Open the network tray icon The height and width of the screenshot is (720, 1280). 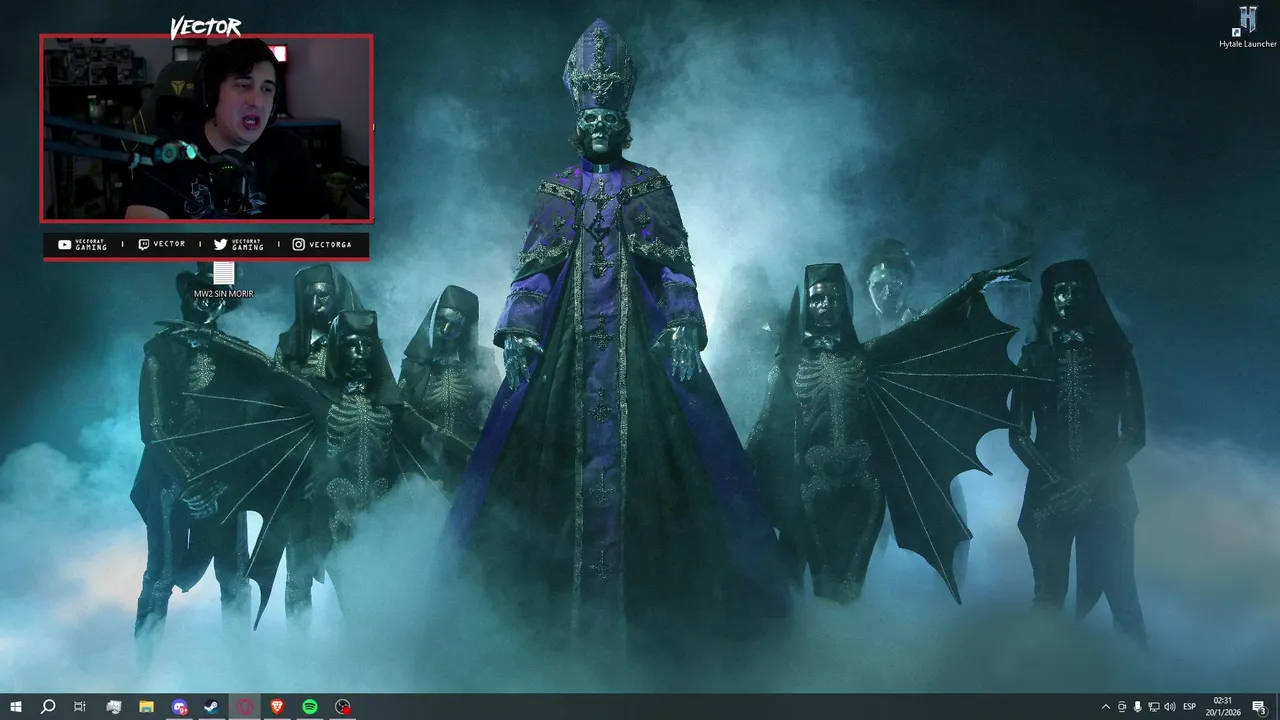tap(1154, 707)
